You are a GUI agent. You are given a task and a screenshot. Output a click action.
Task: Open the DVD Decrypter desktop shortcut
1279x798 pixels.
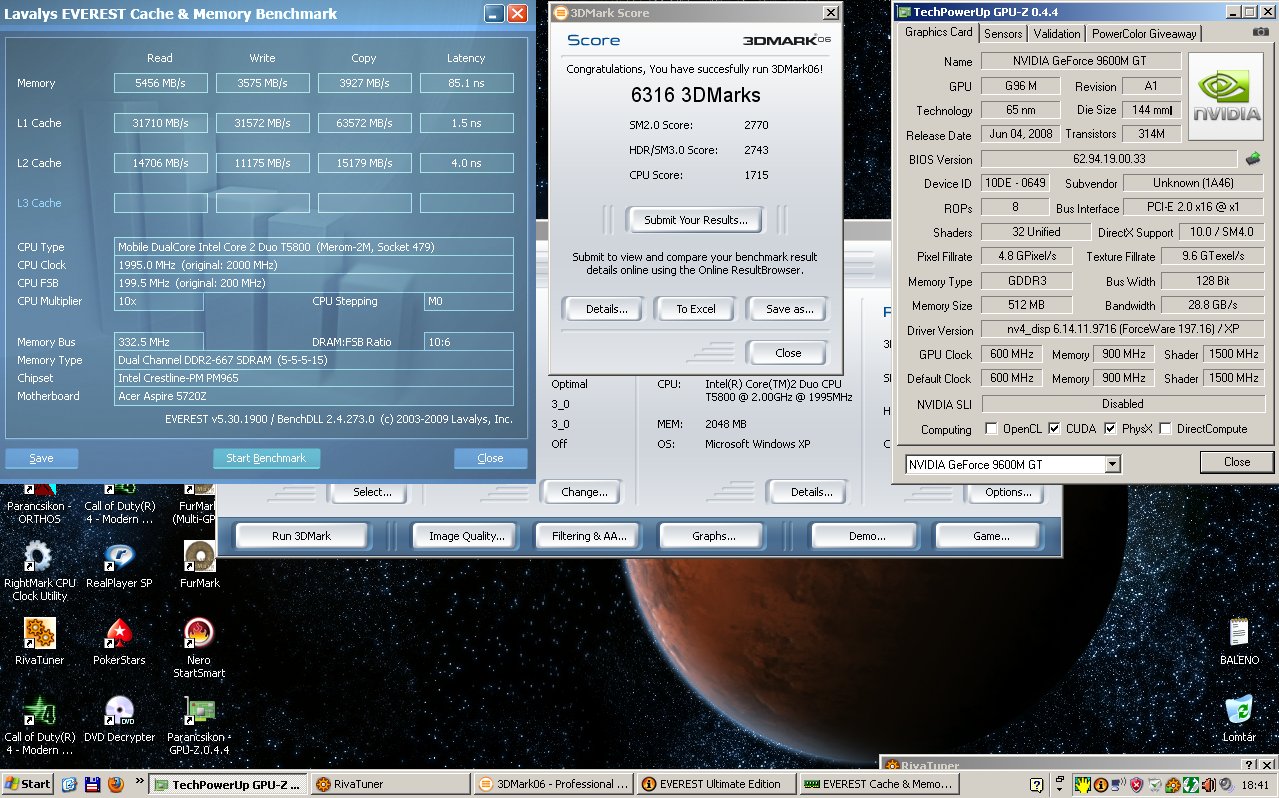pos(119,720)
